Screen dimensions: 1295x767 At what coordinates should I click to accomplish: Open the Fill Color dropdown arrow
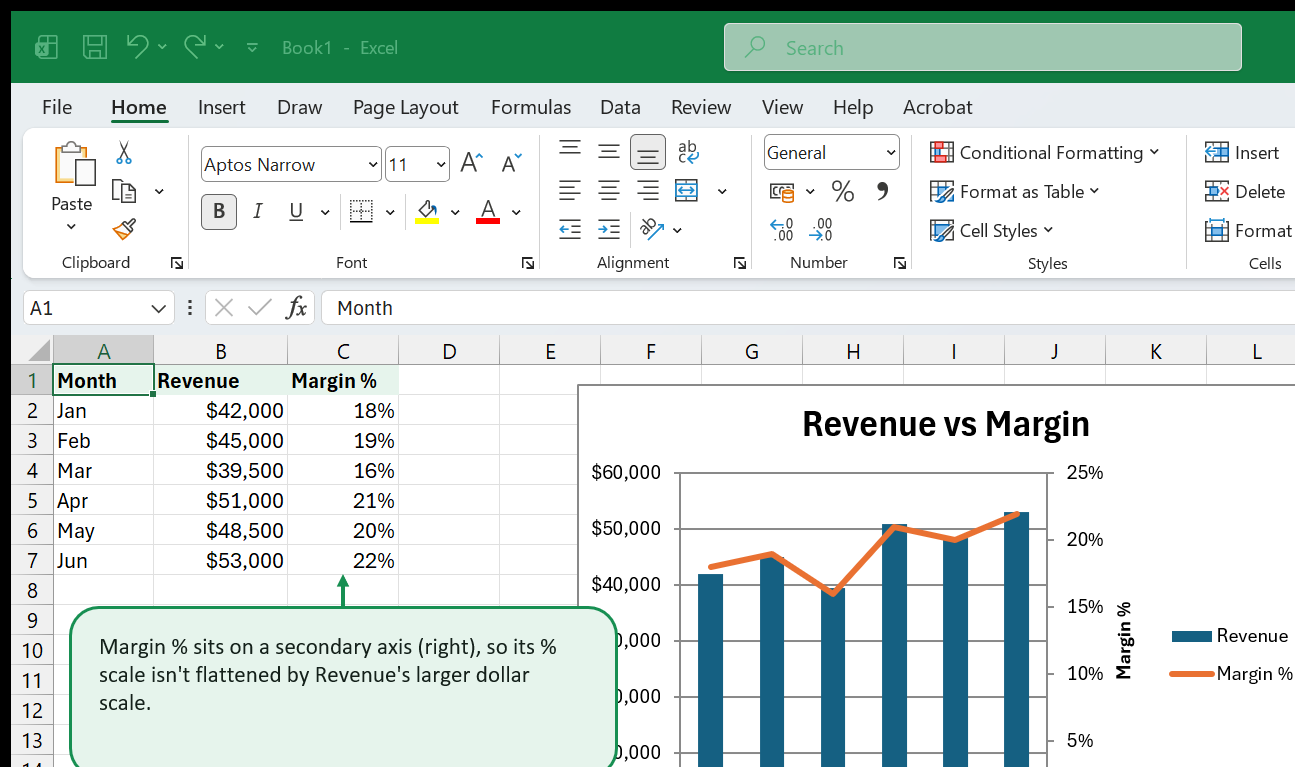point(455,212)
